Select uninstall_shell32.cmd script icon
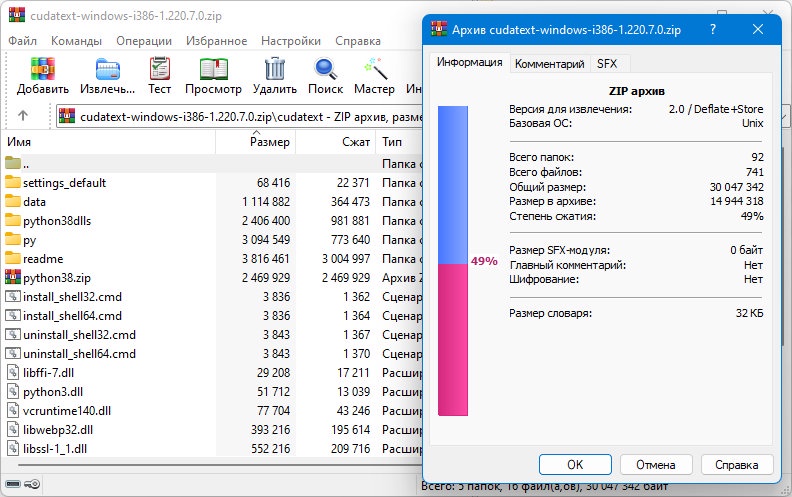Viewport: 792px width, 497px height. click(13, 334)
